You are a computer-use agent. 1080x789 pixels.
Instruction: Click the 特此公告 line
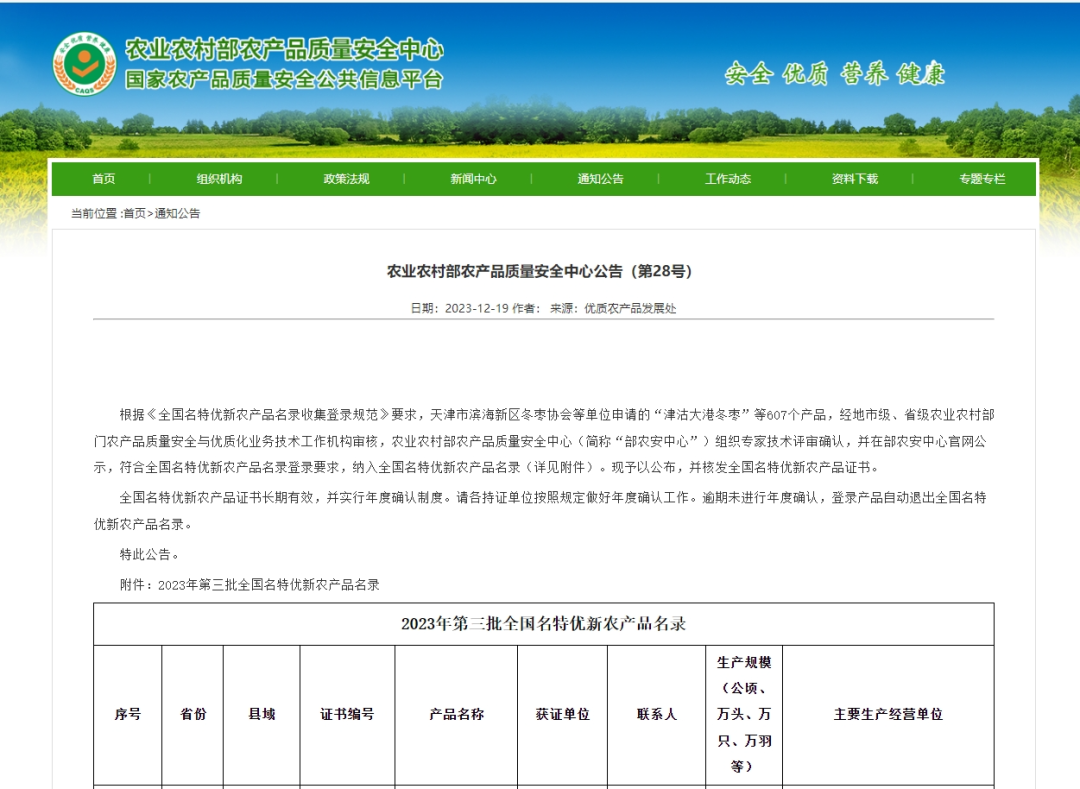[149, 555]
